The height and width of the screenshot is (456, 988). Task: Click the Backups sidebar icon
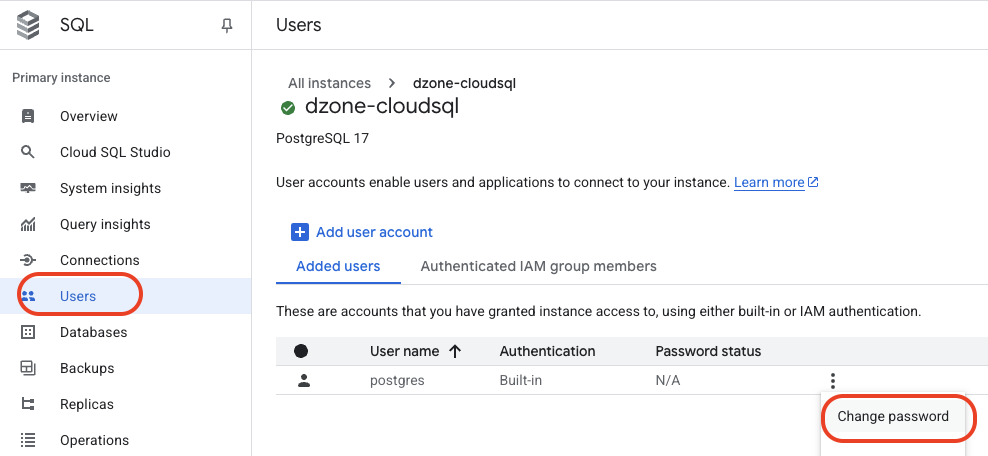tap(28, 368)
